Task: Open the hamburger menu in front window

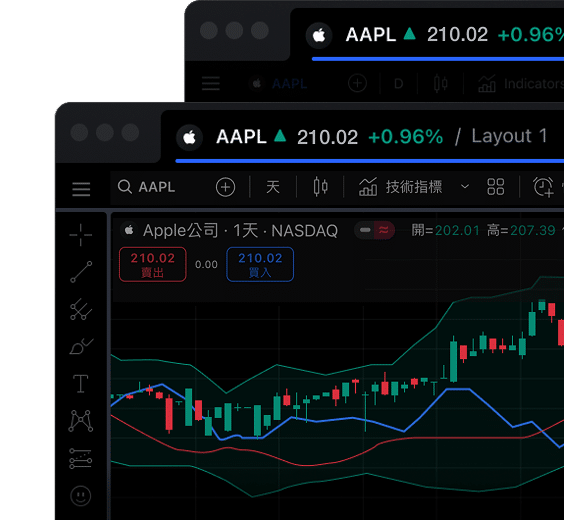Action: (x=81, y=189)
